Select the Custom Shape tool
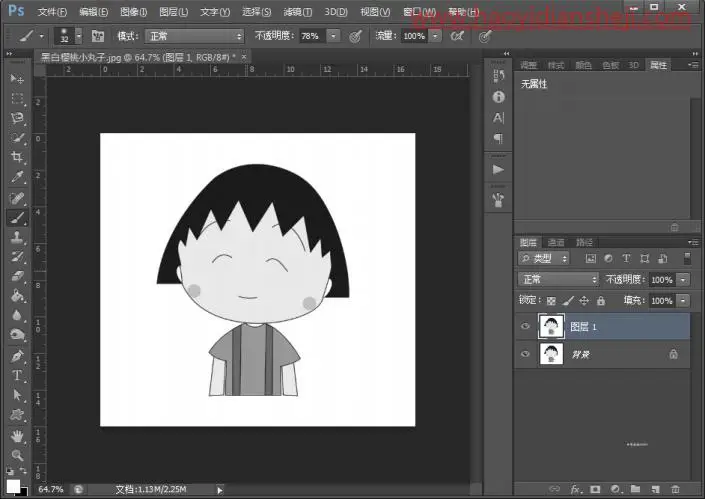The height and width of the screenshot is (499, 705). (17, 414)
